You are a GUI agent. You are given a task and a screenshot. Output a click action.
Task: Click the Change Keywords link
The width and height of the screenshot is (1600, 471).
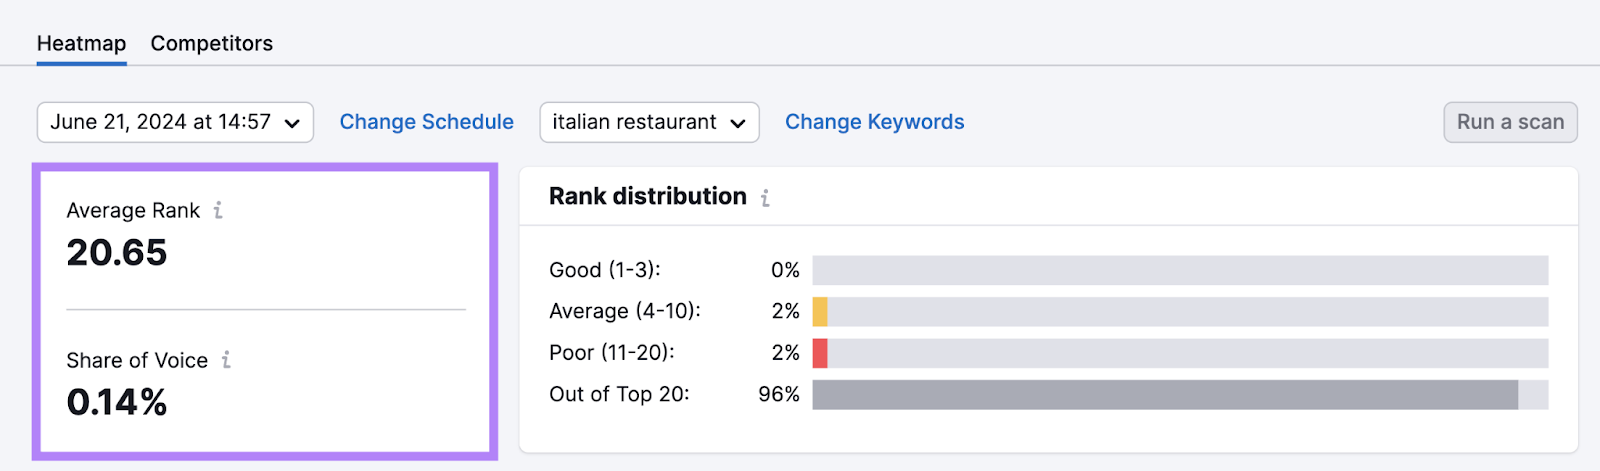pyautogui.click(x=874, y=122)
